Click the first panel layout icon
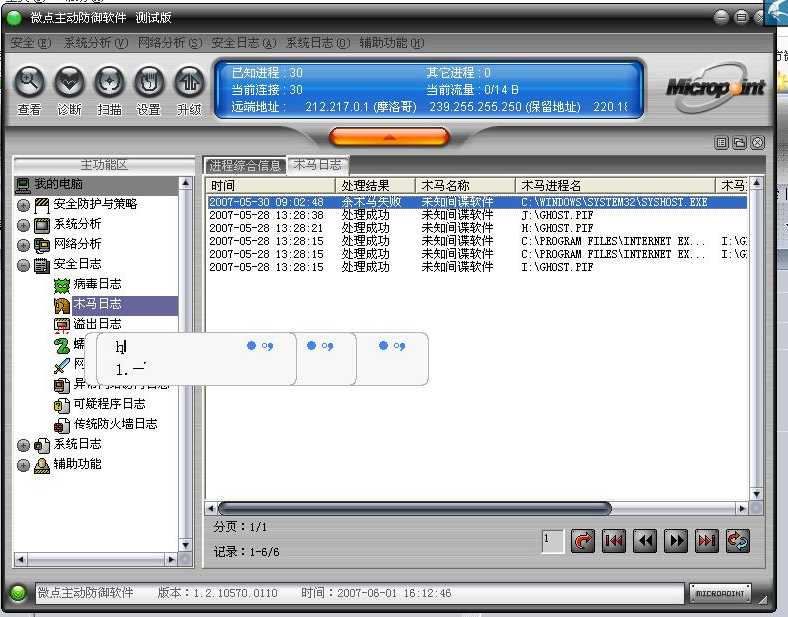 pos(721,143)
